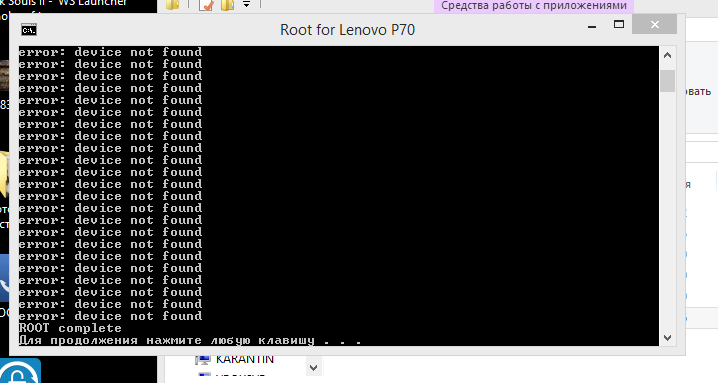
Task: Click the WS Launcher window title behind
Action: [92, 3]
